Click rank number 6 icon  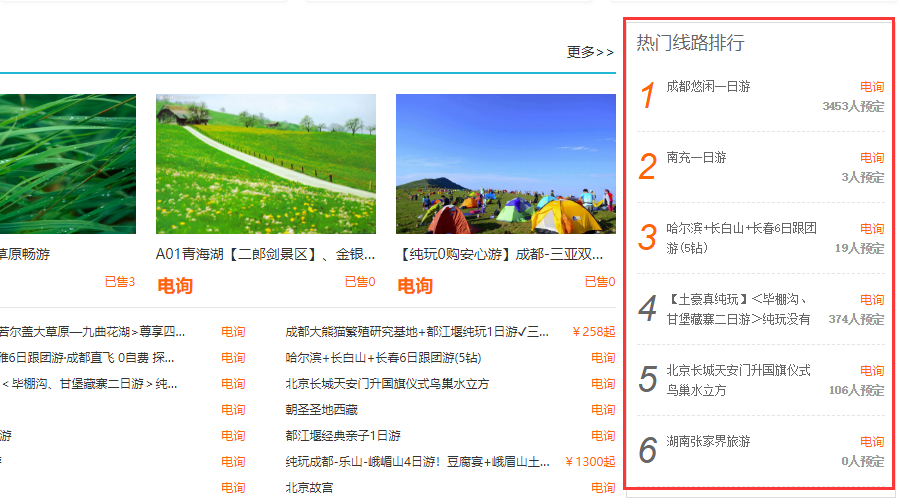point(648,451)
